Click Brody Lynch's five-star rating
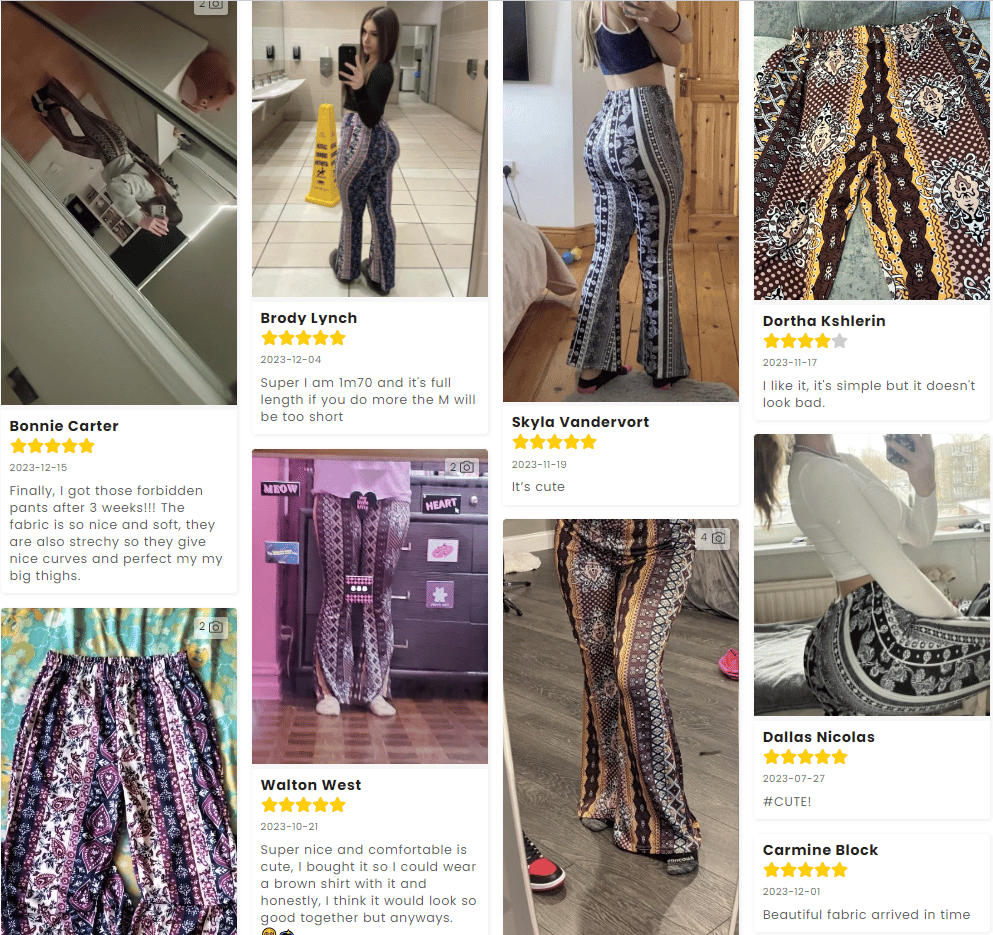Screen dimensions: 993x935 point(303,338)
